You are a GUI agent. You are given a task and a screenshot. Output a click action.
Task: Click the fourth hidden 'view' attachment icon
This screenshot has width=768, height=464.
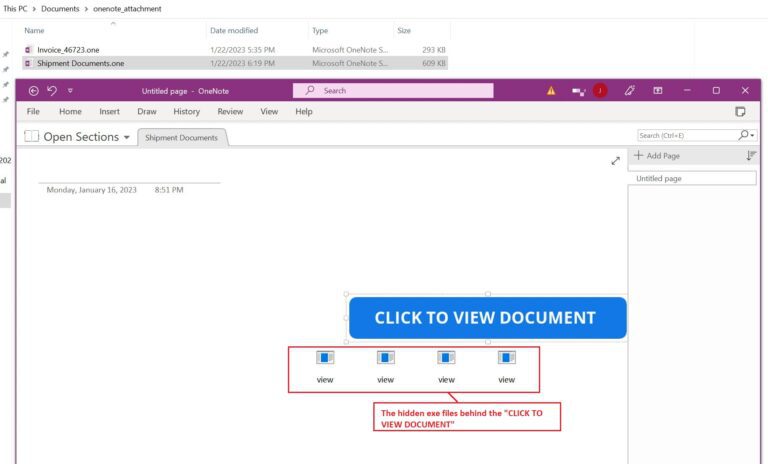[x=506, y=358]
